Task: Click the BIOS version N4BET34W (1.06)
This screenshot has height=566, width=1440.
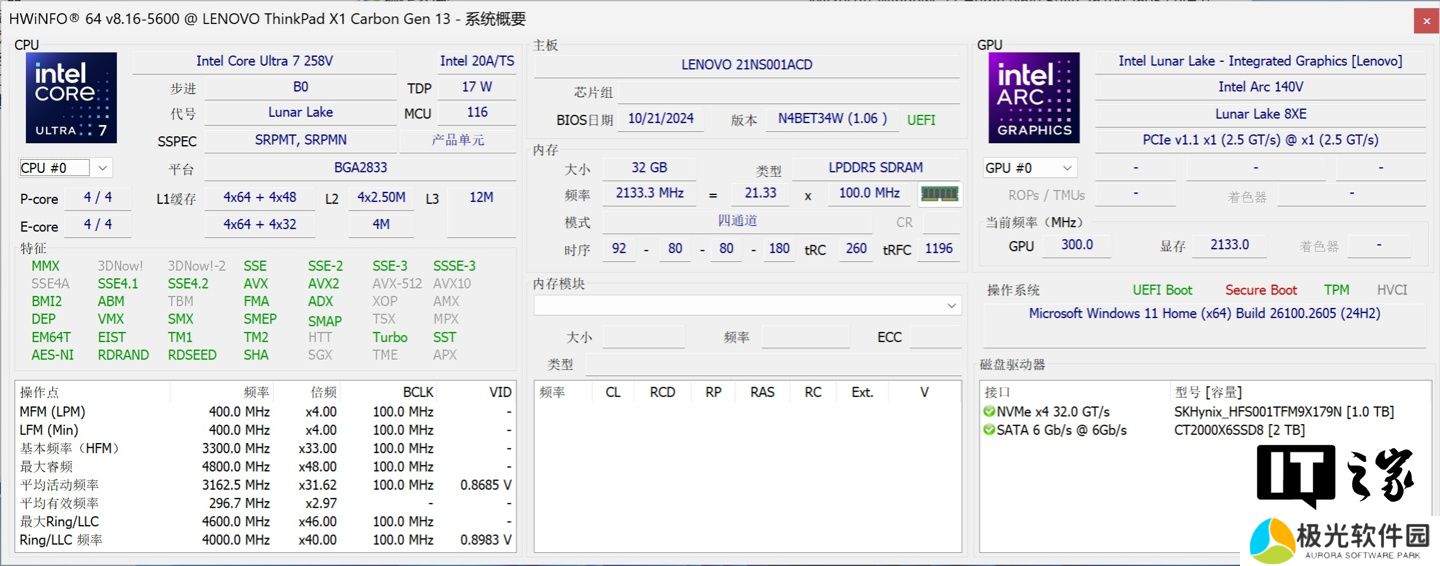Action: pyautogui.click(x=832, y=119)
